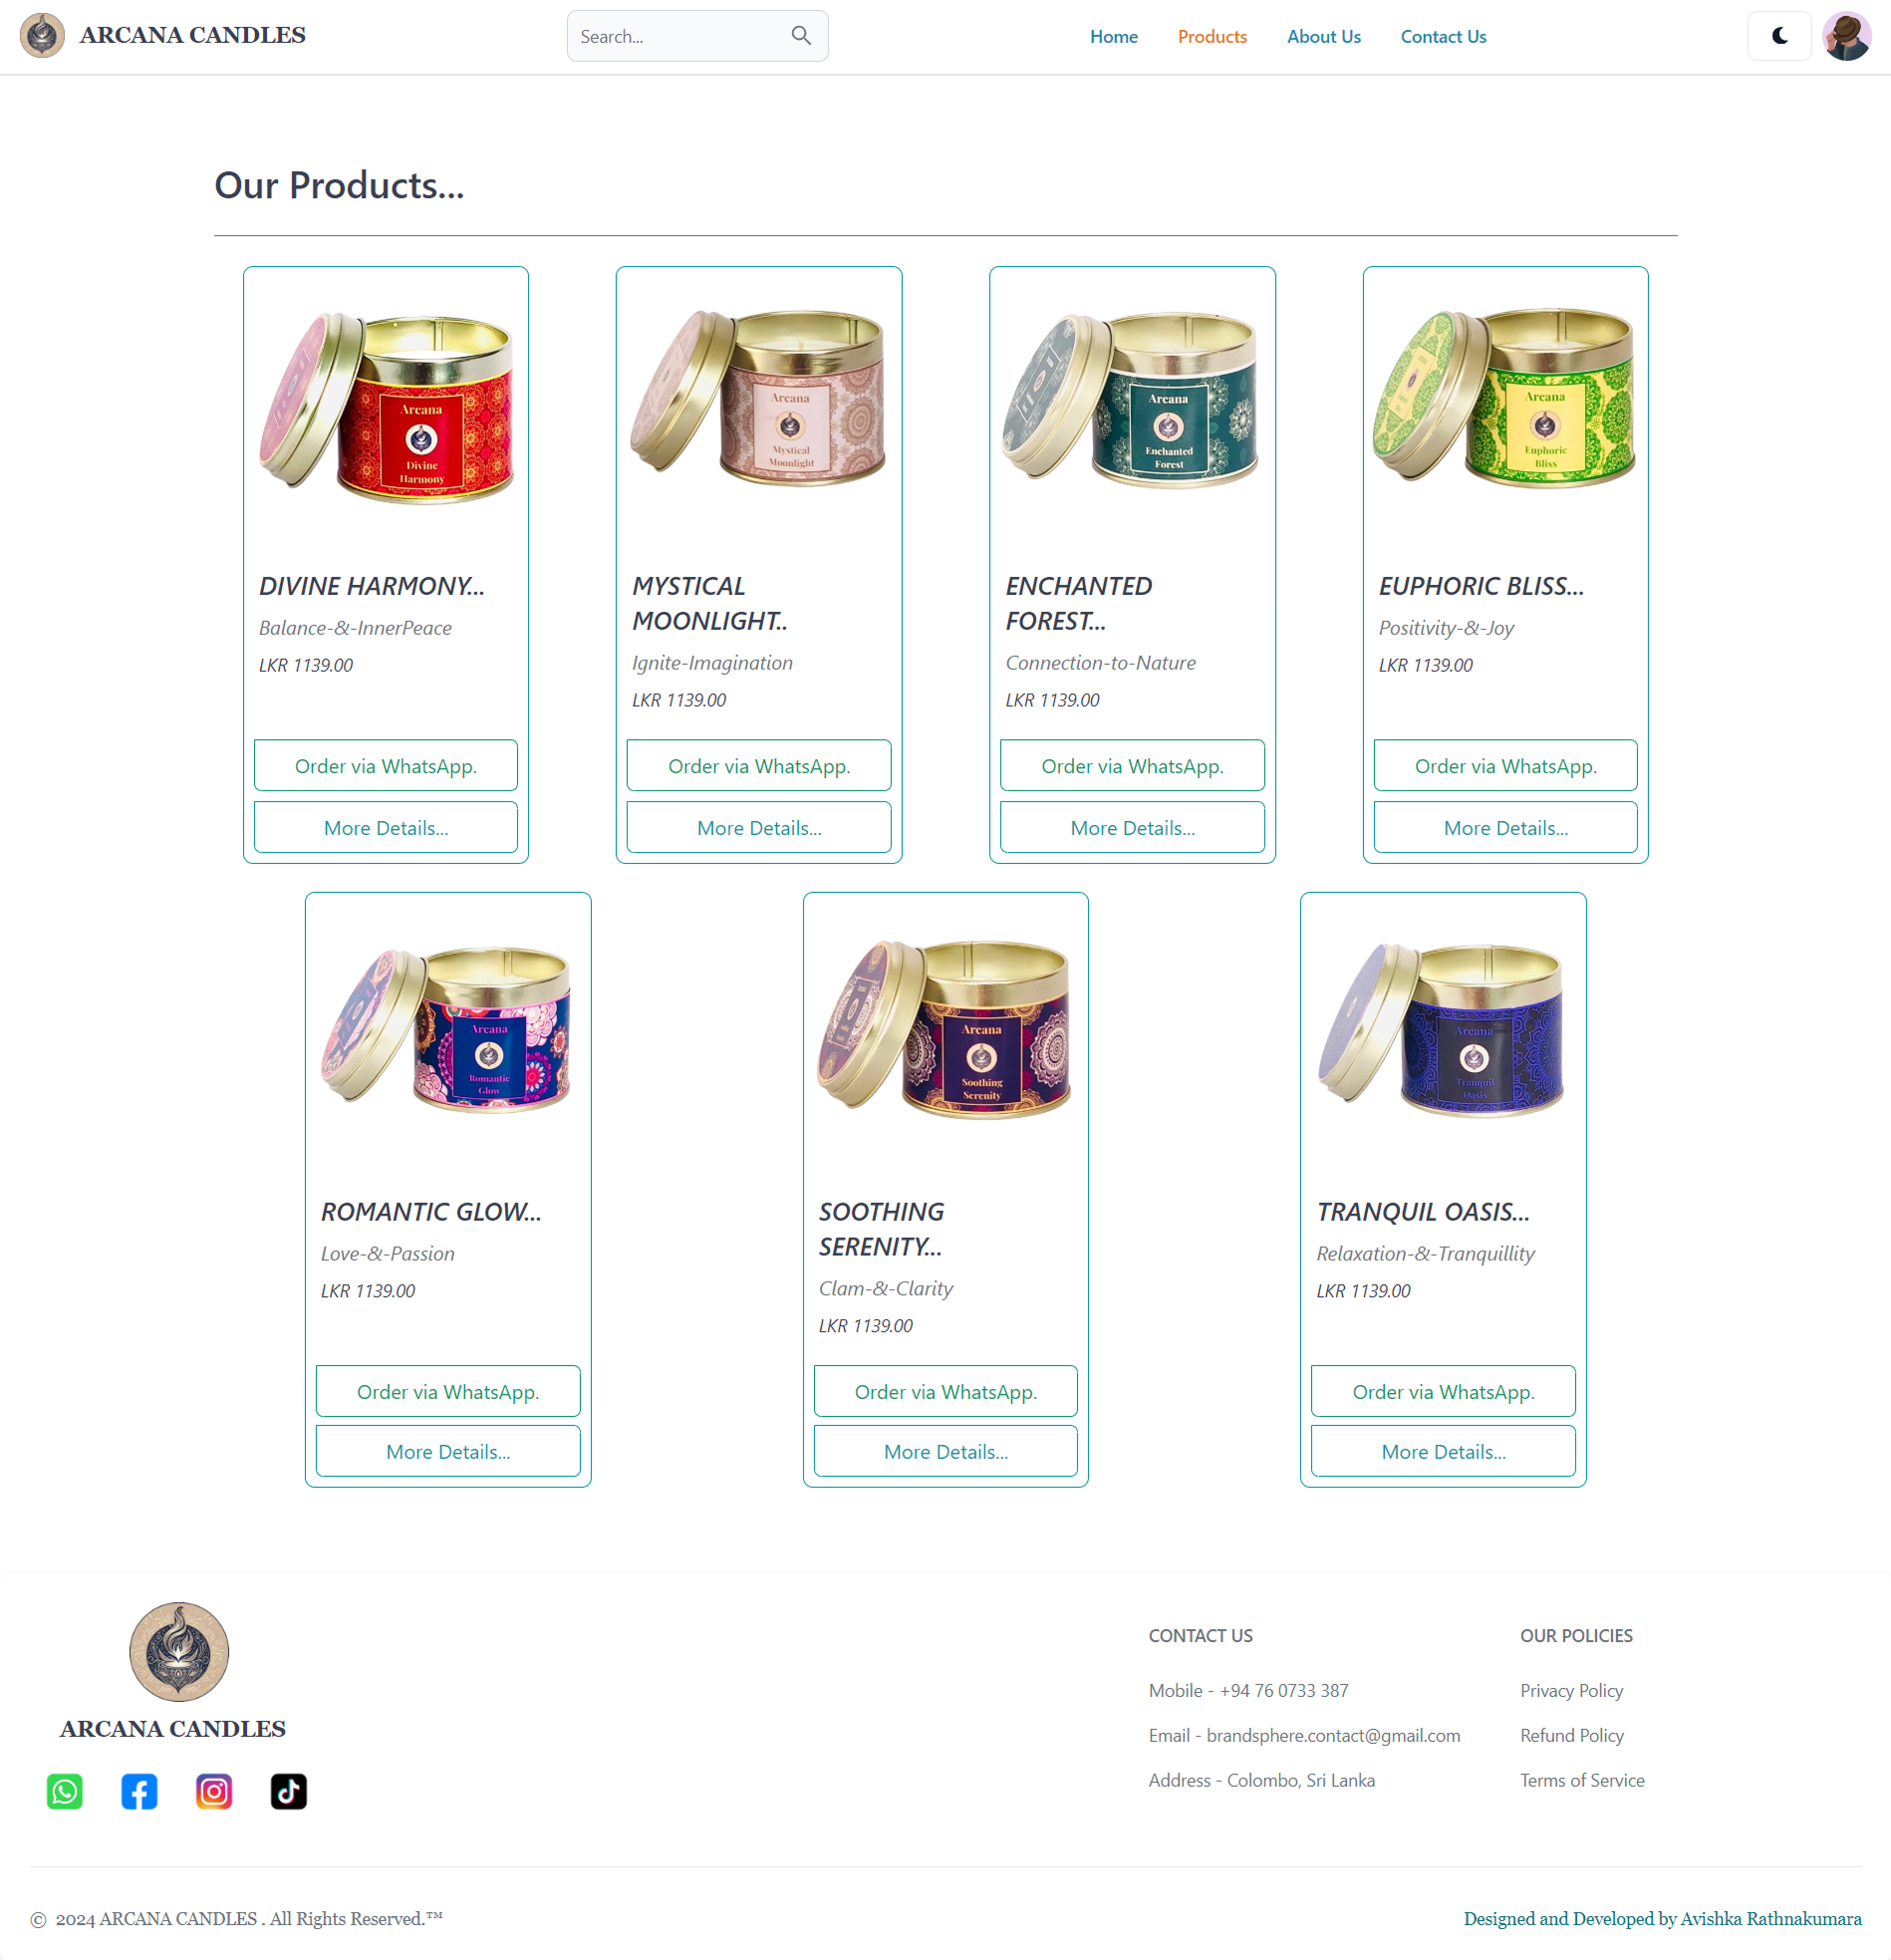Click into the Search input field

pos(680,36)
